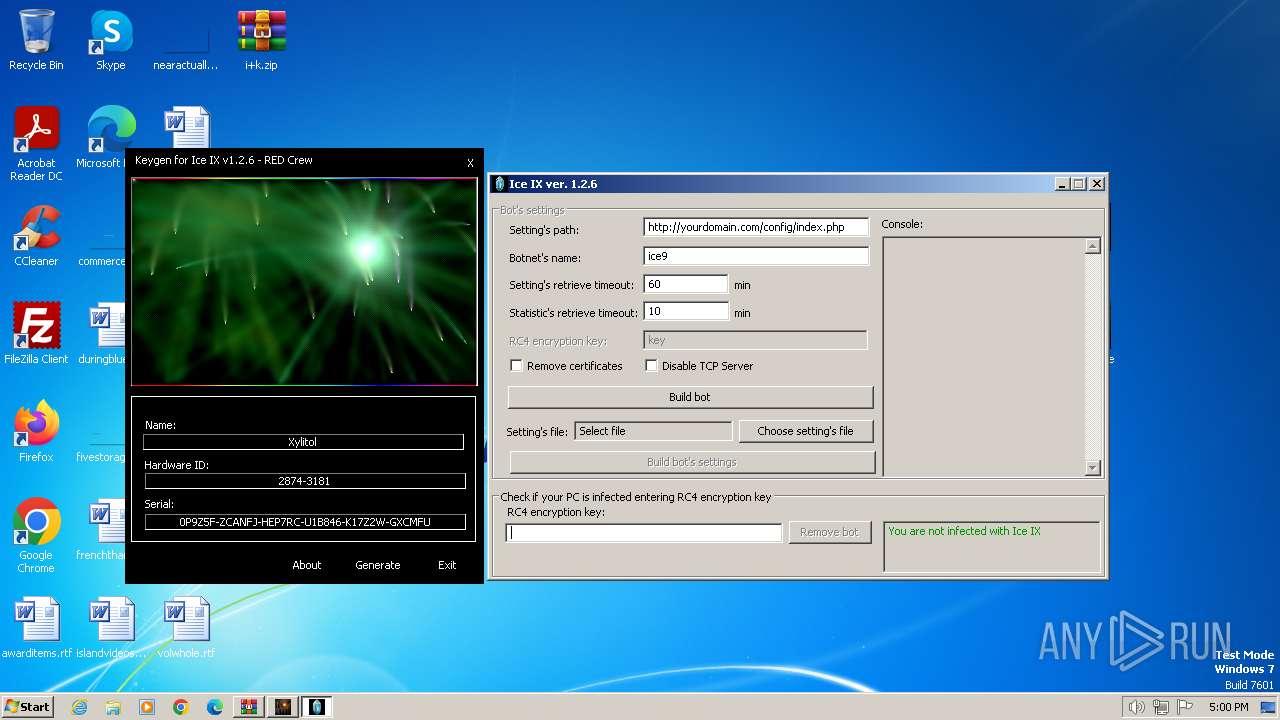Screen dimensions: 1280x720
Task: Click About in the Keygen window
Action: [x=307, y=565]
